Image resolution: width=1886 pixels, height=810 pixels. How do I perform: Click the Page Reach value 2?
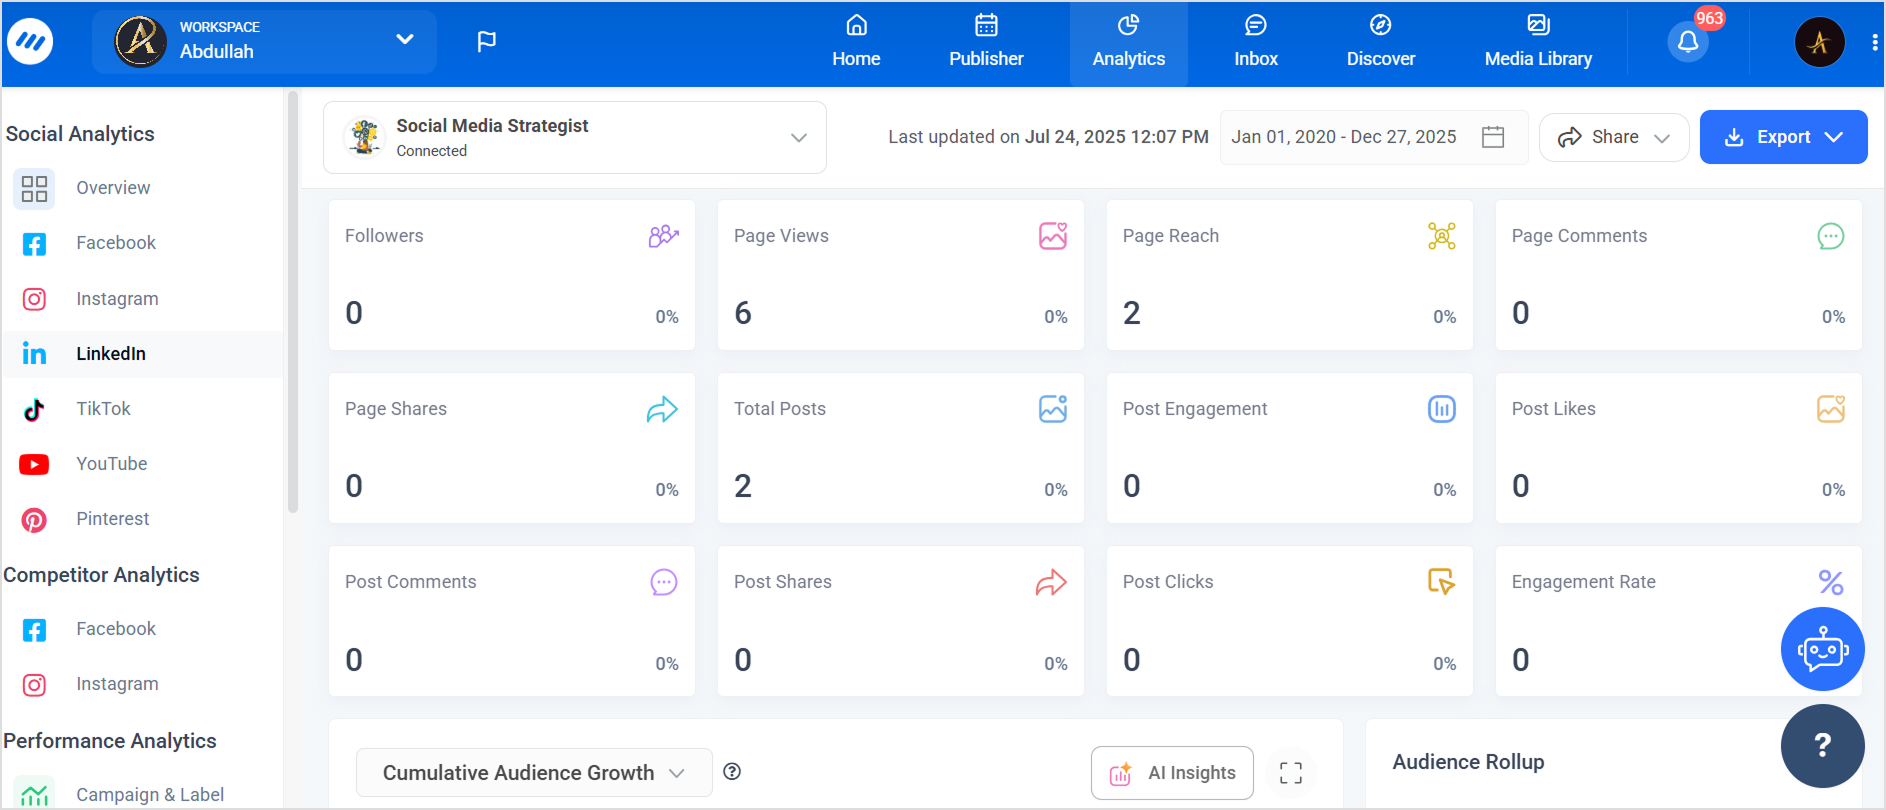point(1132,313)
